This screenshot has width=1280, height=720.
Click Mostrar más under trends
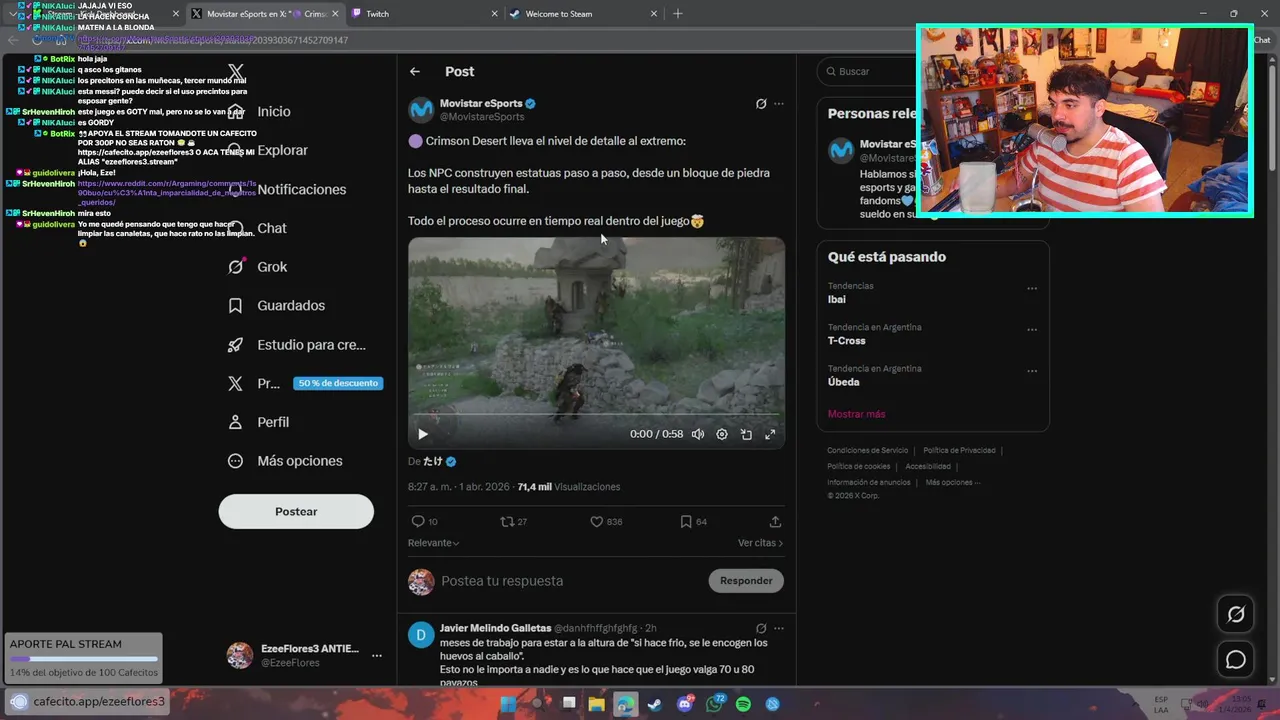click(856, 414)
